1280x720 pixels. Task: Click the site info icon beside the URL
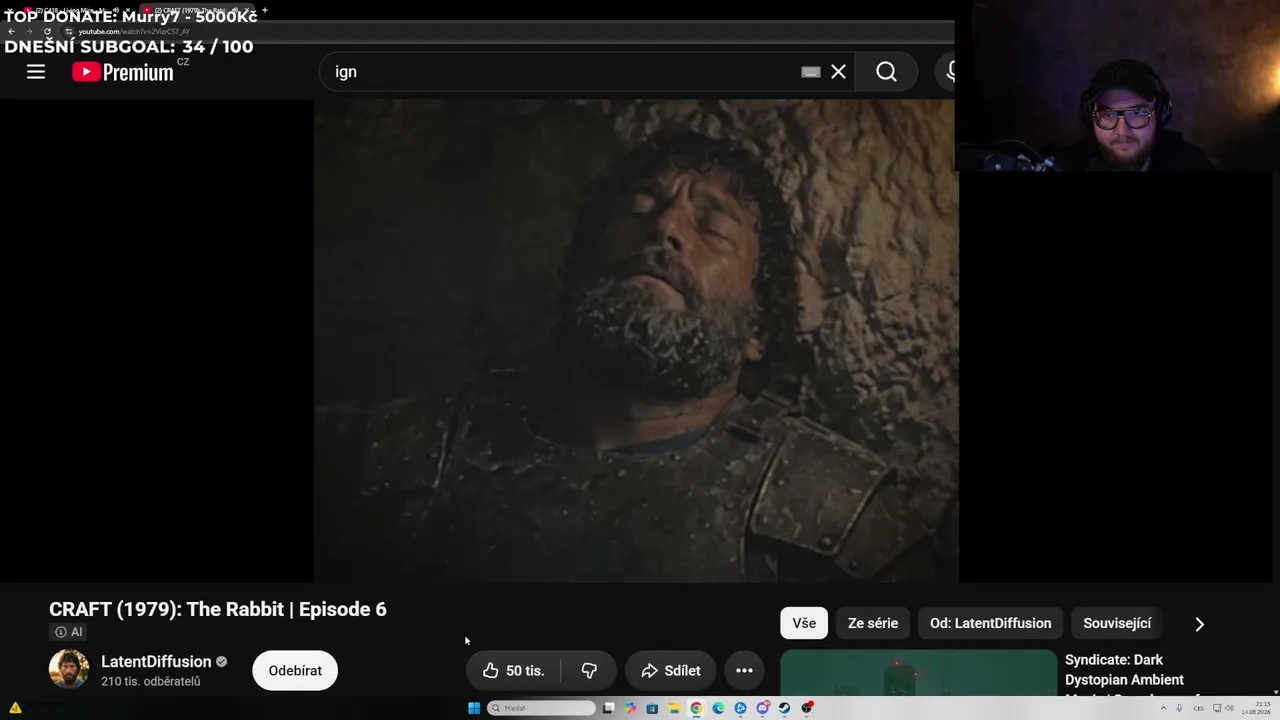click(69, 31)
